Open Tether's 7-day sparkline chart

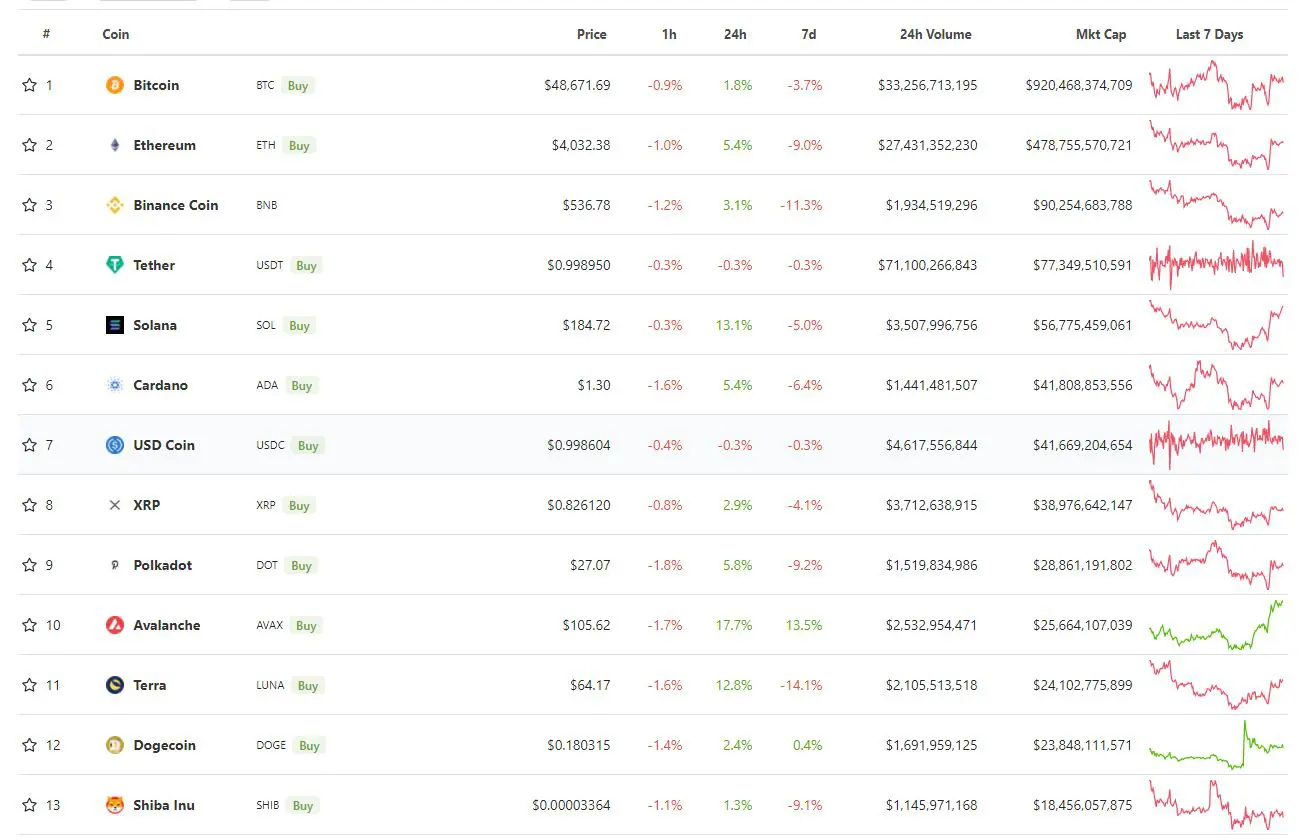(x=1217, y=265)
